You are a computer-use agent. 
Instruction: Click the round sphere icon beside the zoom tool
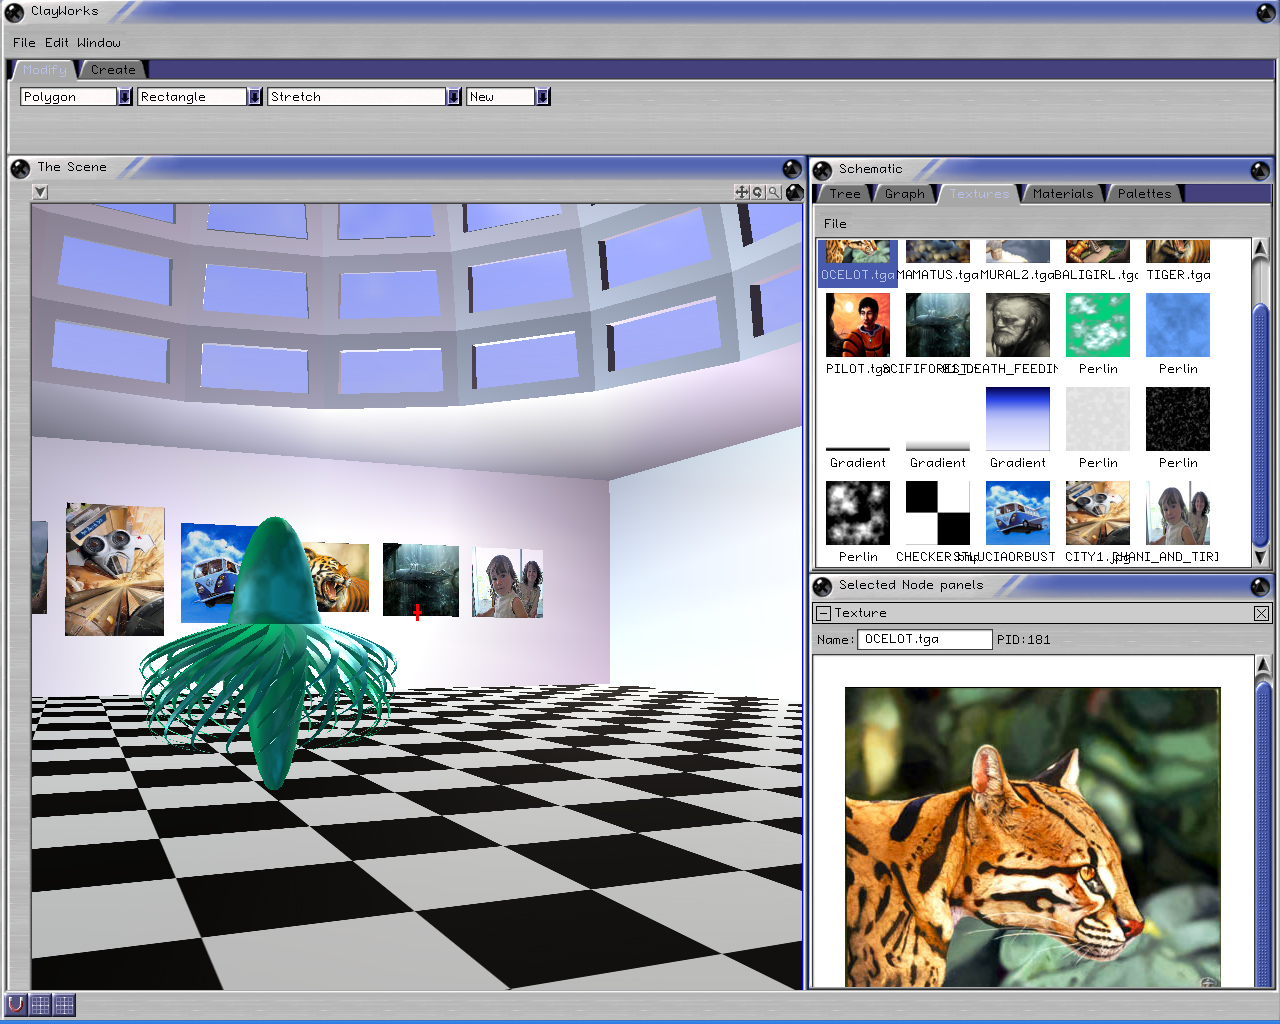pyautogui.click(x=795, y=192)
